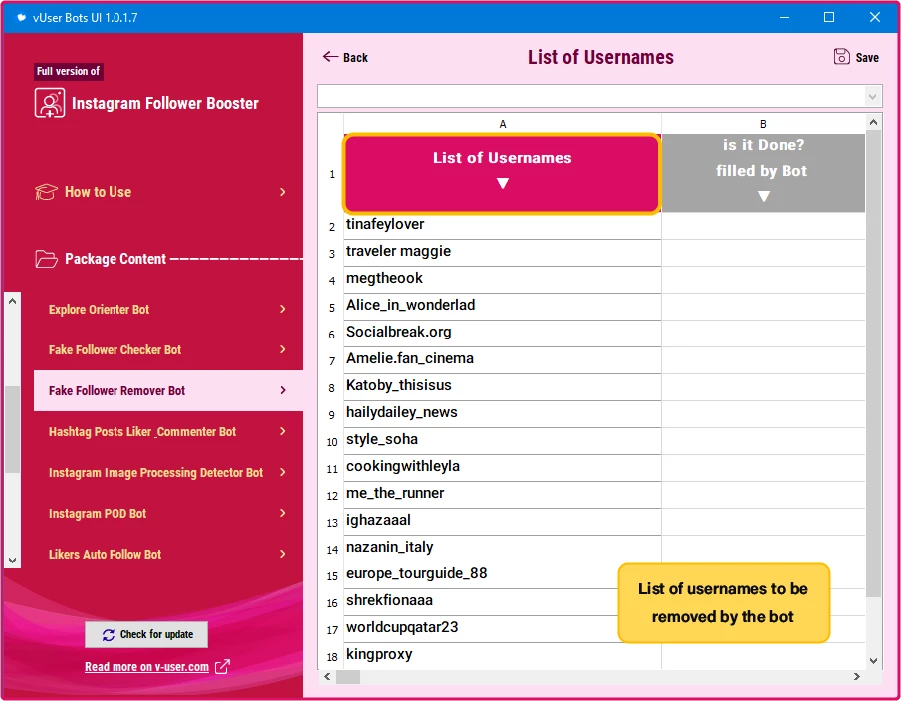The height and width of the screenshot is (701, 901).
Task: Select the cell 'europe_tourguide_88'
Action: pos(480,575)
